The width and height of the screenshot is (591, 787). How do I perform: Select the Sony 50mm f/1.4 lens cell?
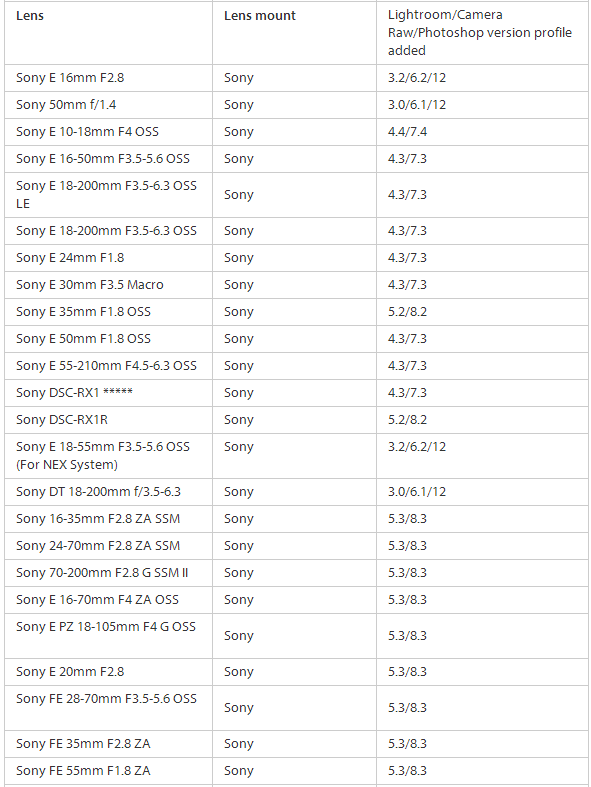coord(66,105)
